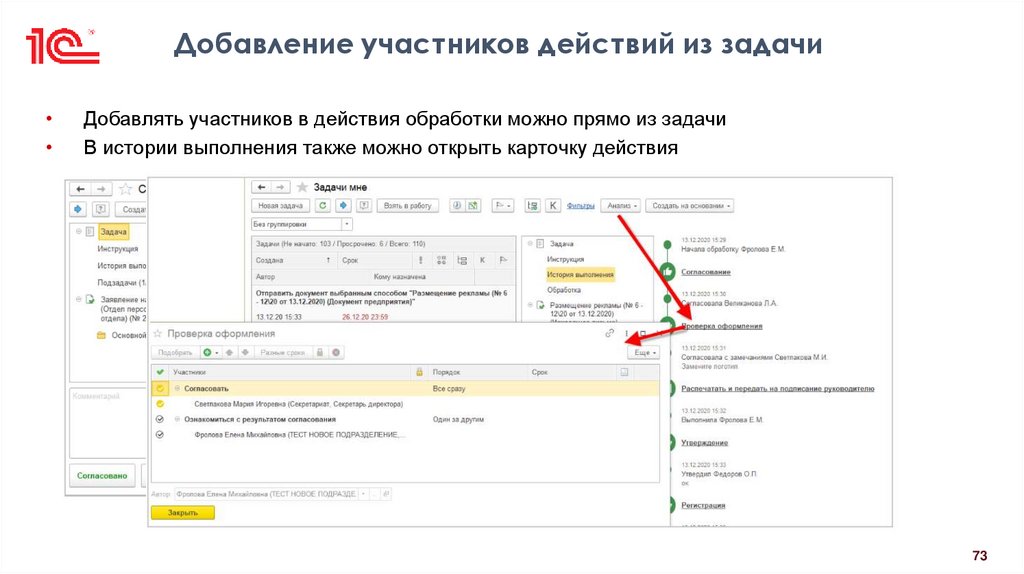Click the K toolbar button
This screenshot has height=574, width=1024.
(x=552, y=206)
